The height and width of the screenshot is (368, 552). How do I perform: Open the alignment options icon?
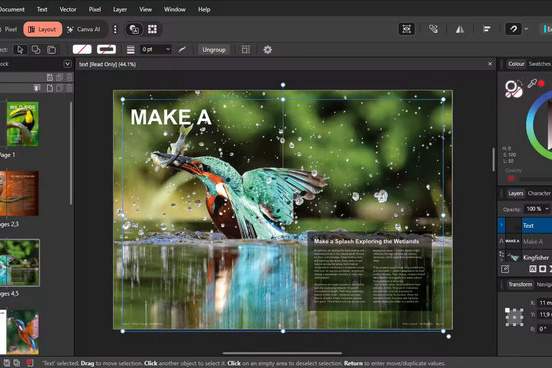coord(487,29)
